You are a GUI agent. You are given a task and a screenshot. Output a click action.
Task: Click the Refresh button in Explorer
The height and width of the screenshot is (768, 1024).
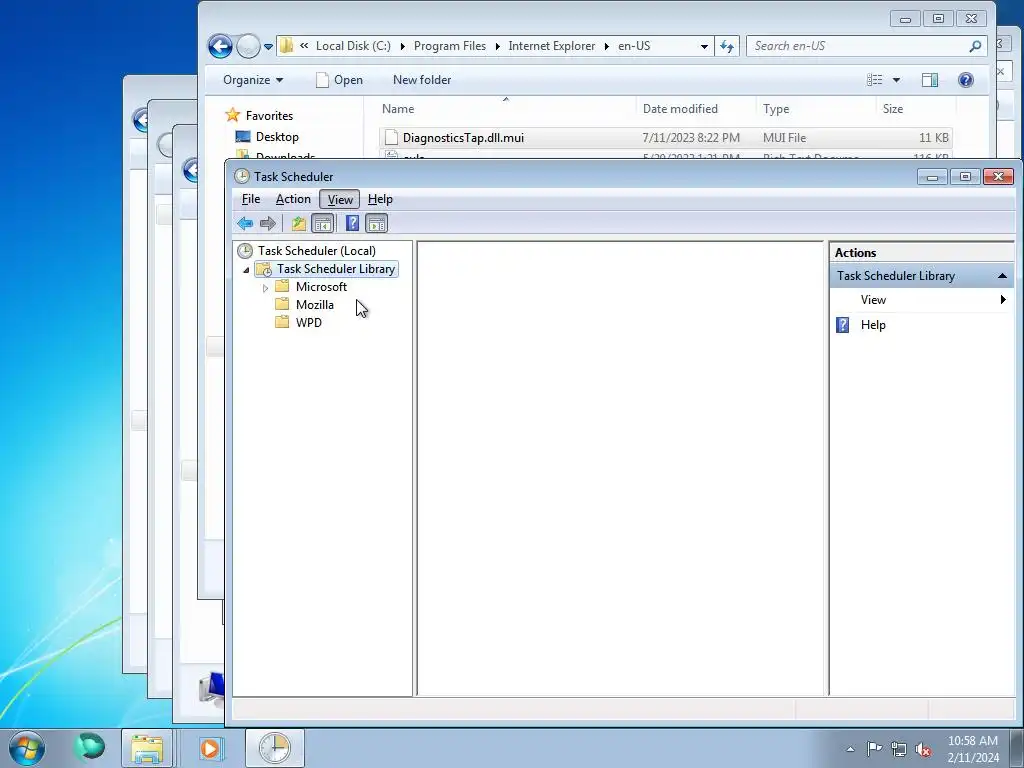(x=727, y=46)
